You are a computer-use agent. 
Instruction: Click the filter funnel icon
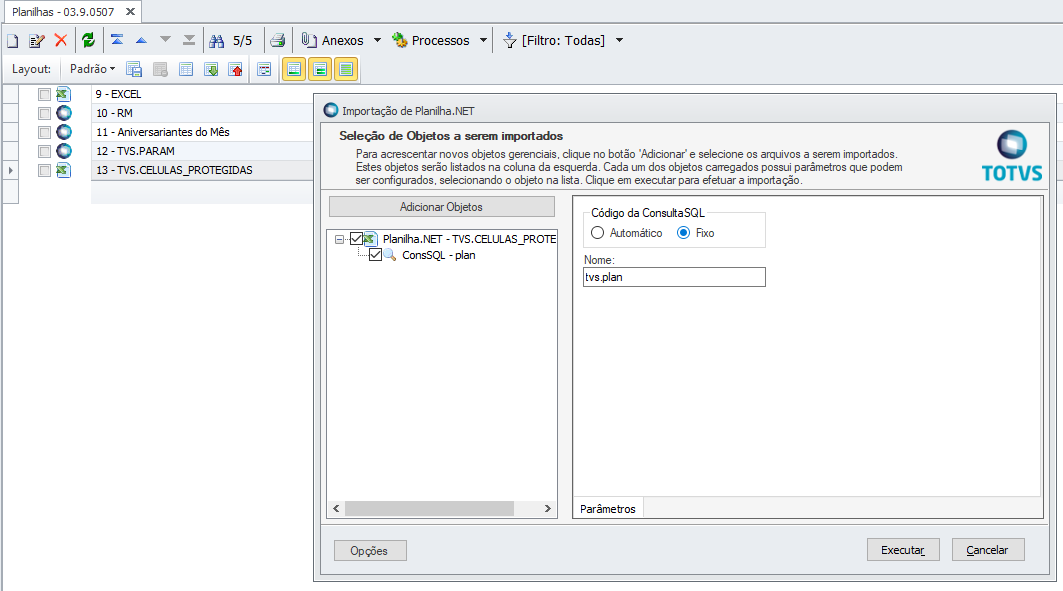coord(510,41)
